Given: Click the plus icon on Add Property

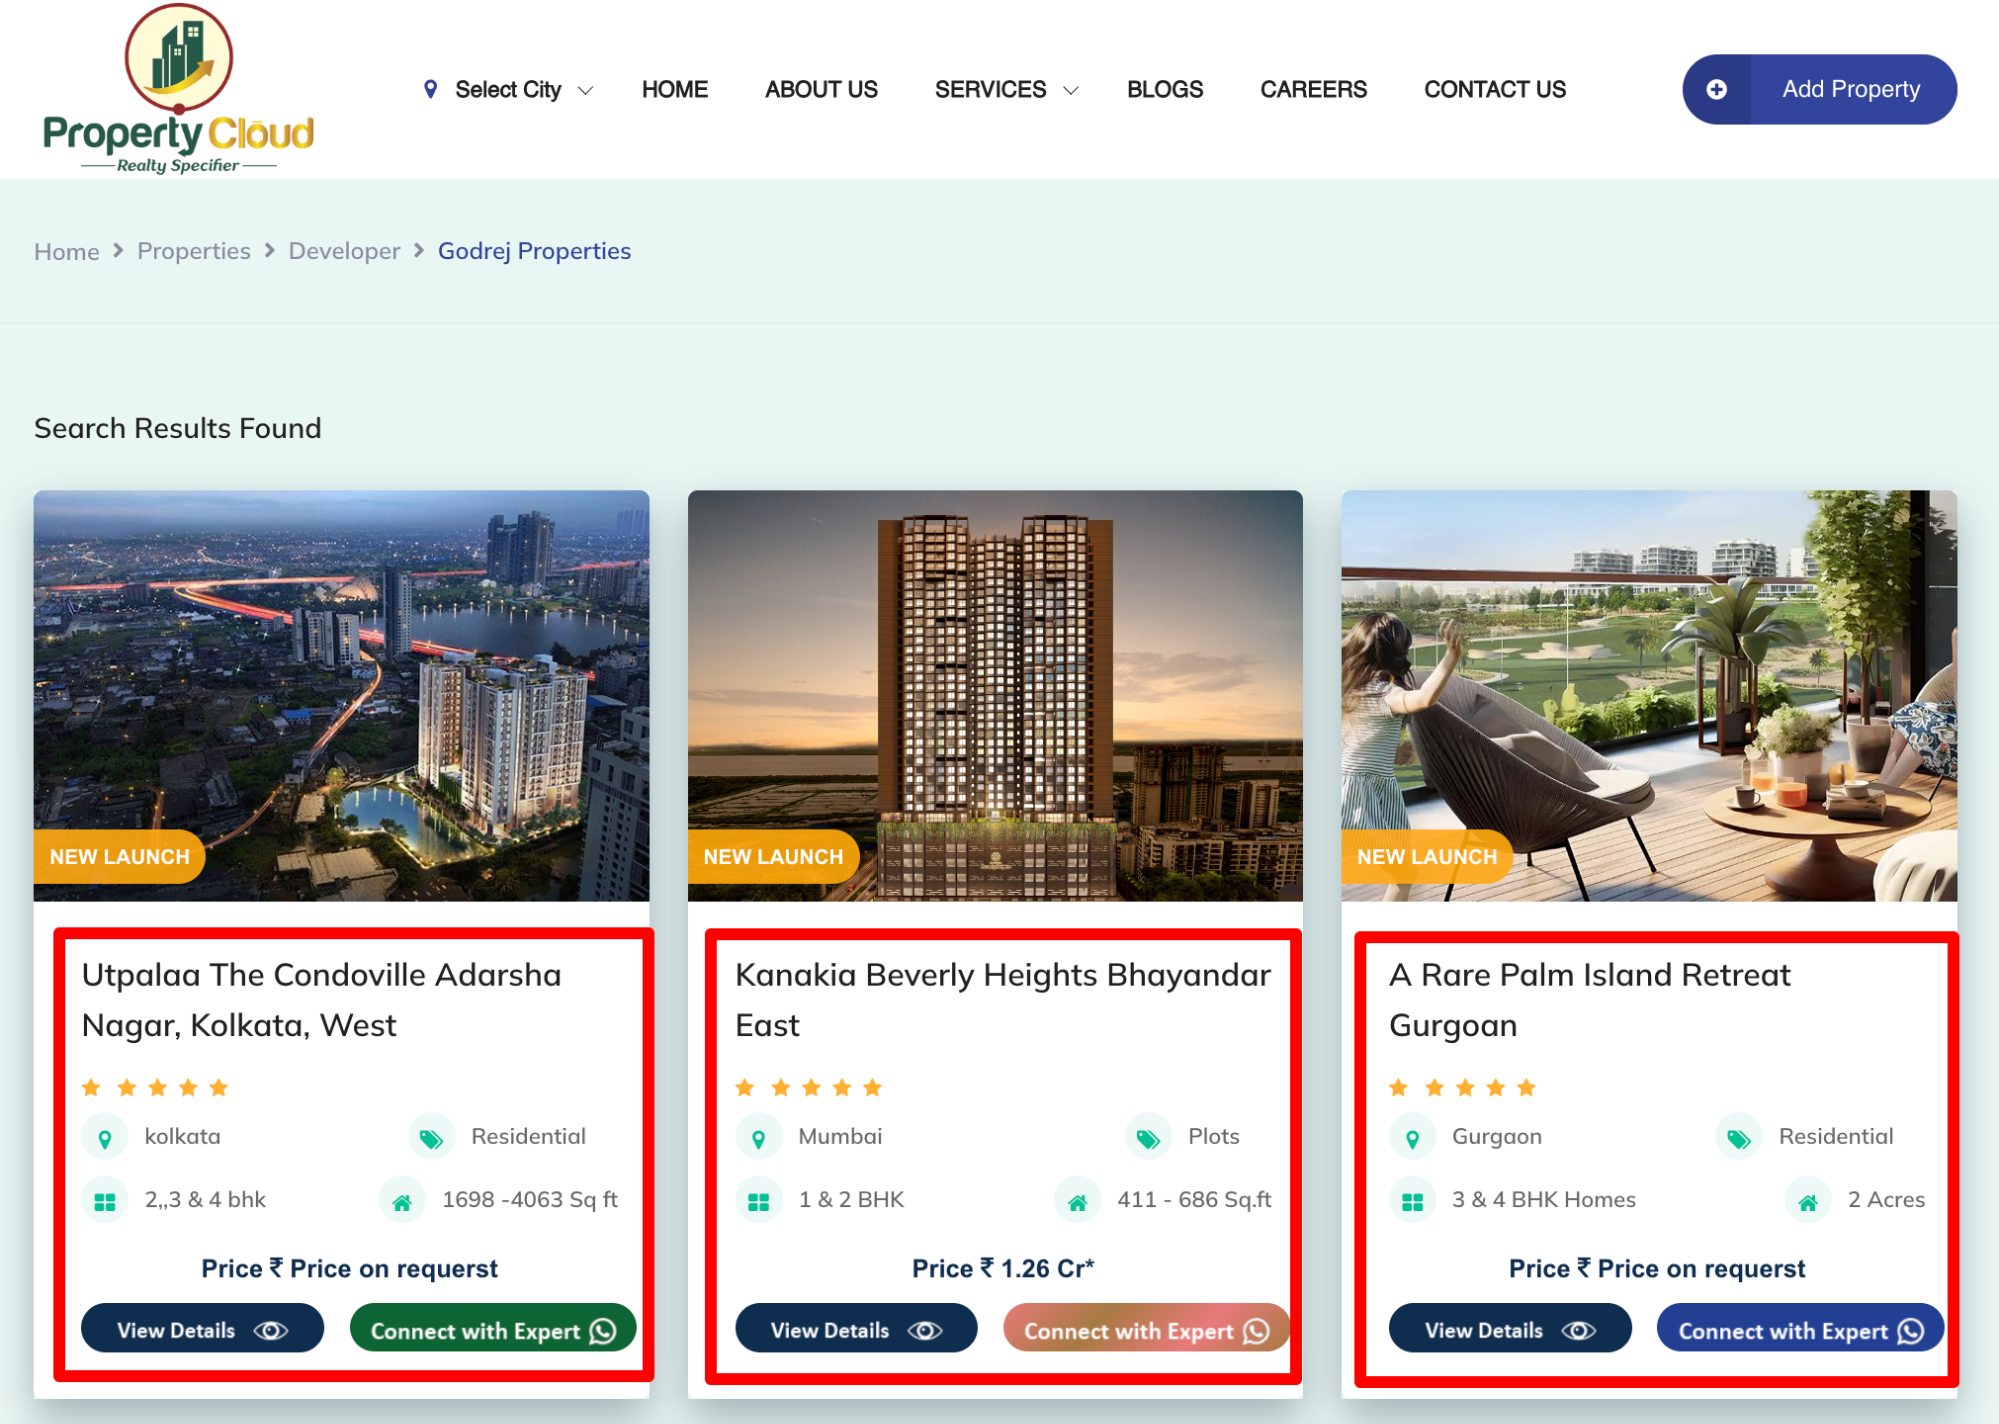Looking at the screenshot, I should (x=1717, y=89).
